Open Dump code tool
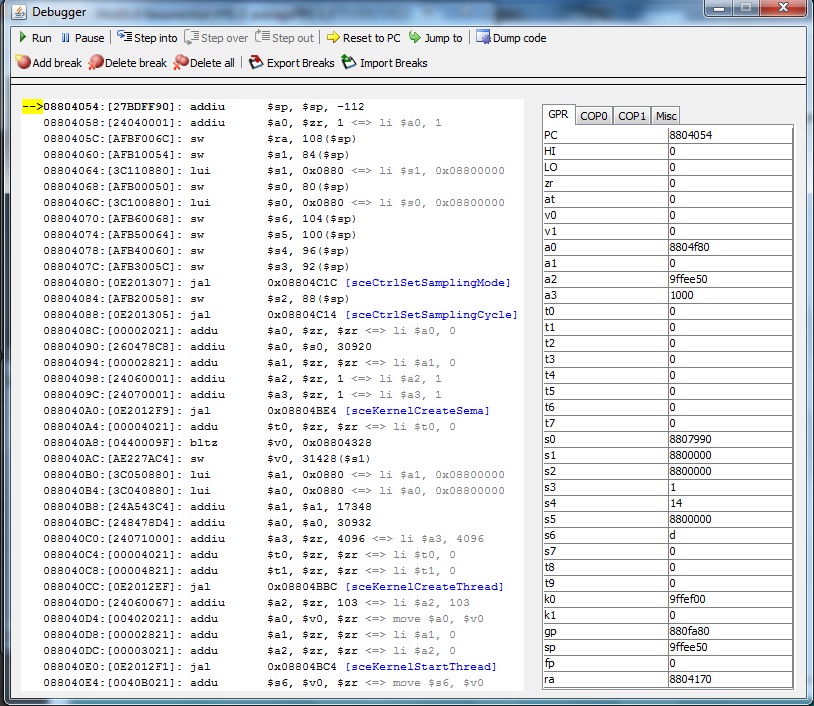 click(484, 38)
